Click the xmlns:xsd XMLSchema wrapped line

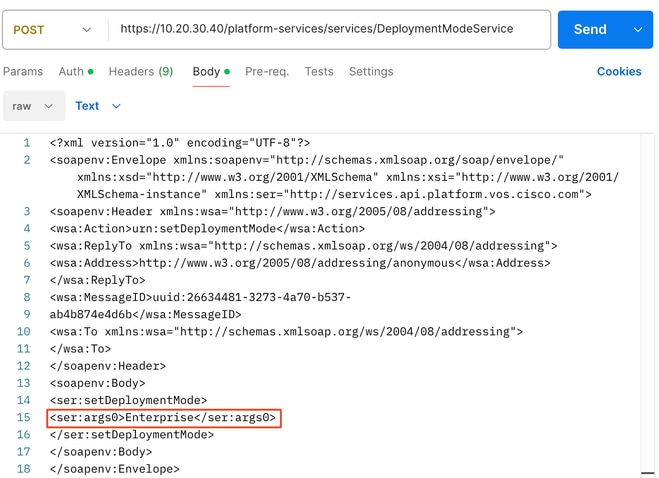348,177
